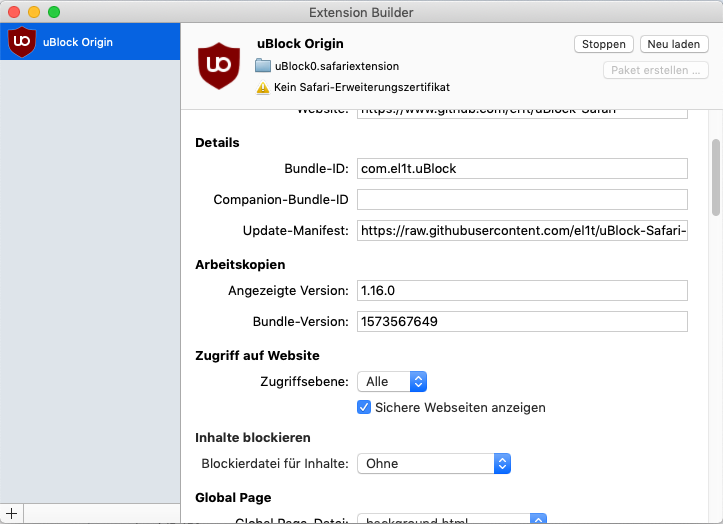Focus the Update-Manifest URL field

(x=522, y=230)
